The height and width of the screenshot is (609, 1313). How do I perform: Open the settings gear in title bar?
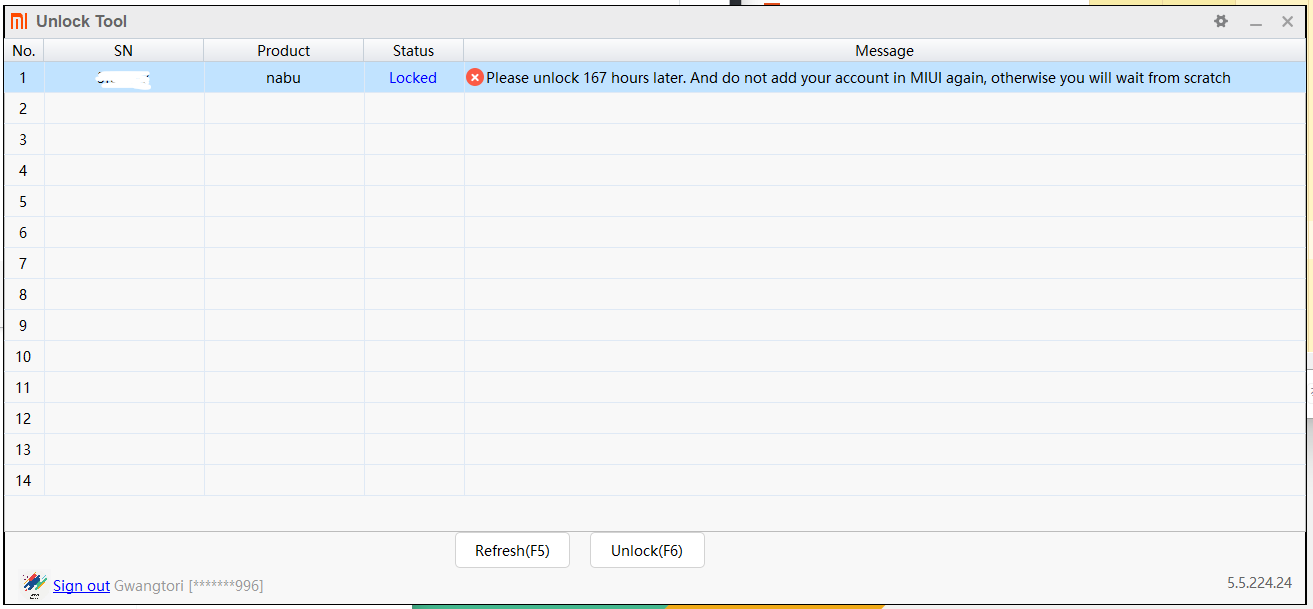click(x=1221, y=21)
